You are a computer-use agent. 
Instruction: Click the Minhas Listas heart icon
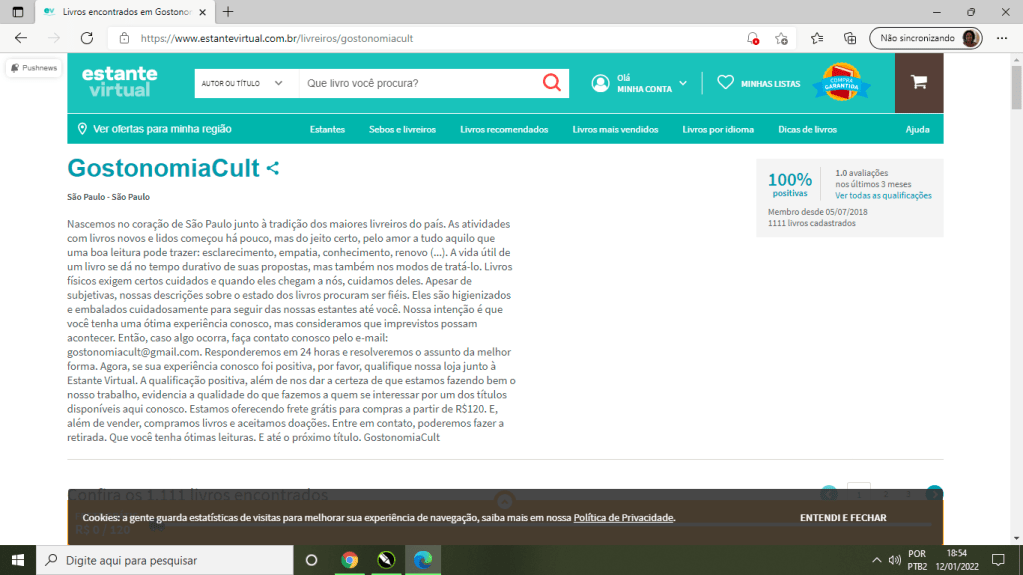pyautogui.click(x=726, y=83)
